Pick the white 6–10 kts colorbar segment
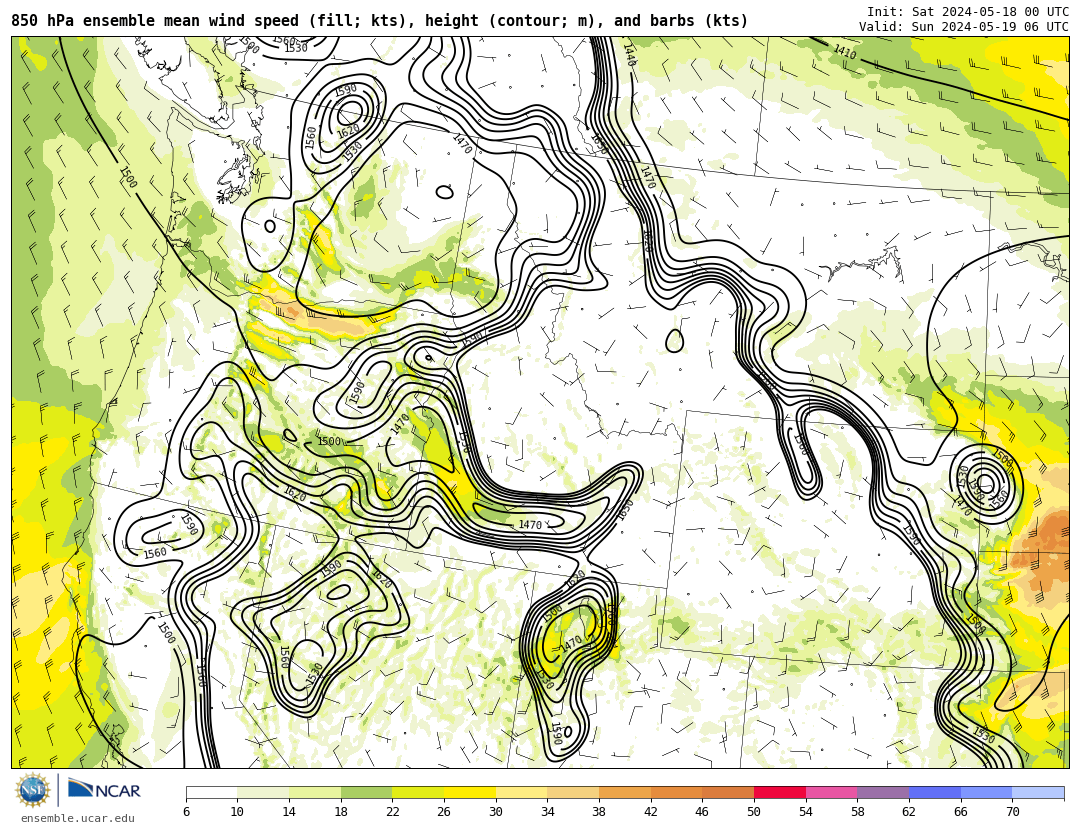1080x831 pixels. (211, 792)
